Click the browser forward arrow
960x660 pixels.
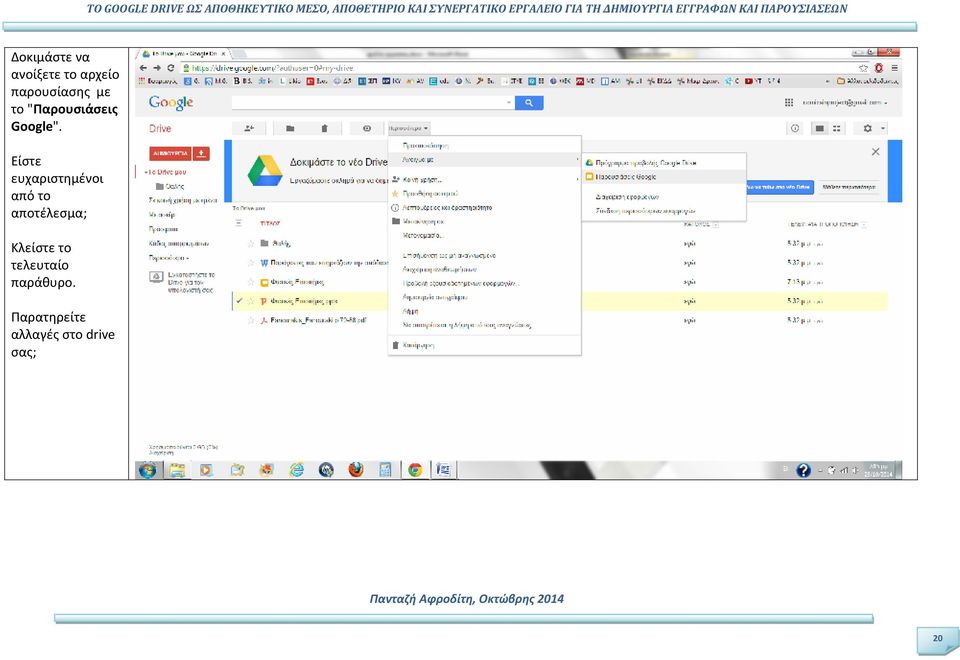pos(157,68)
